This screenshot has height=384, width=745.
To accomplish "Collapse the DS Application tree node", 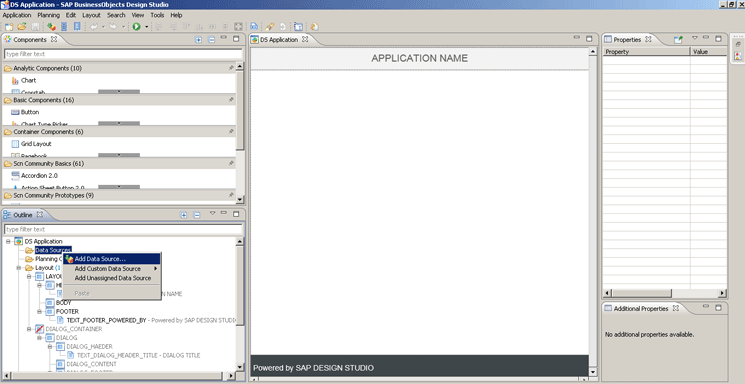I will point(8,241).
